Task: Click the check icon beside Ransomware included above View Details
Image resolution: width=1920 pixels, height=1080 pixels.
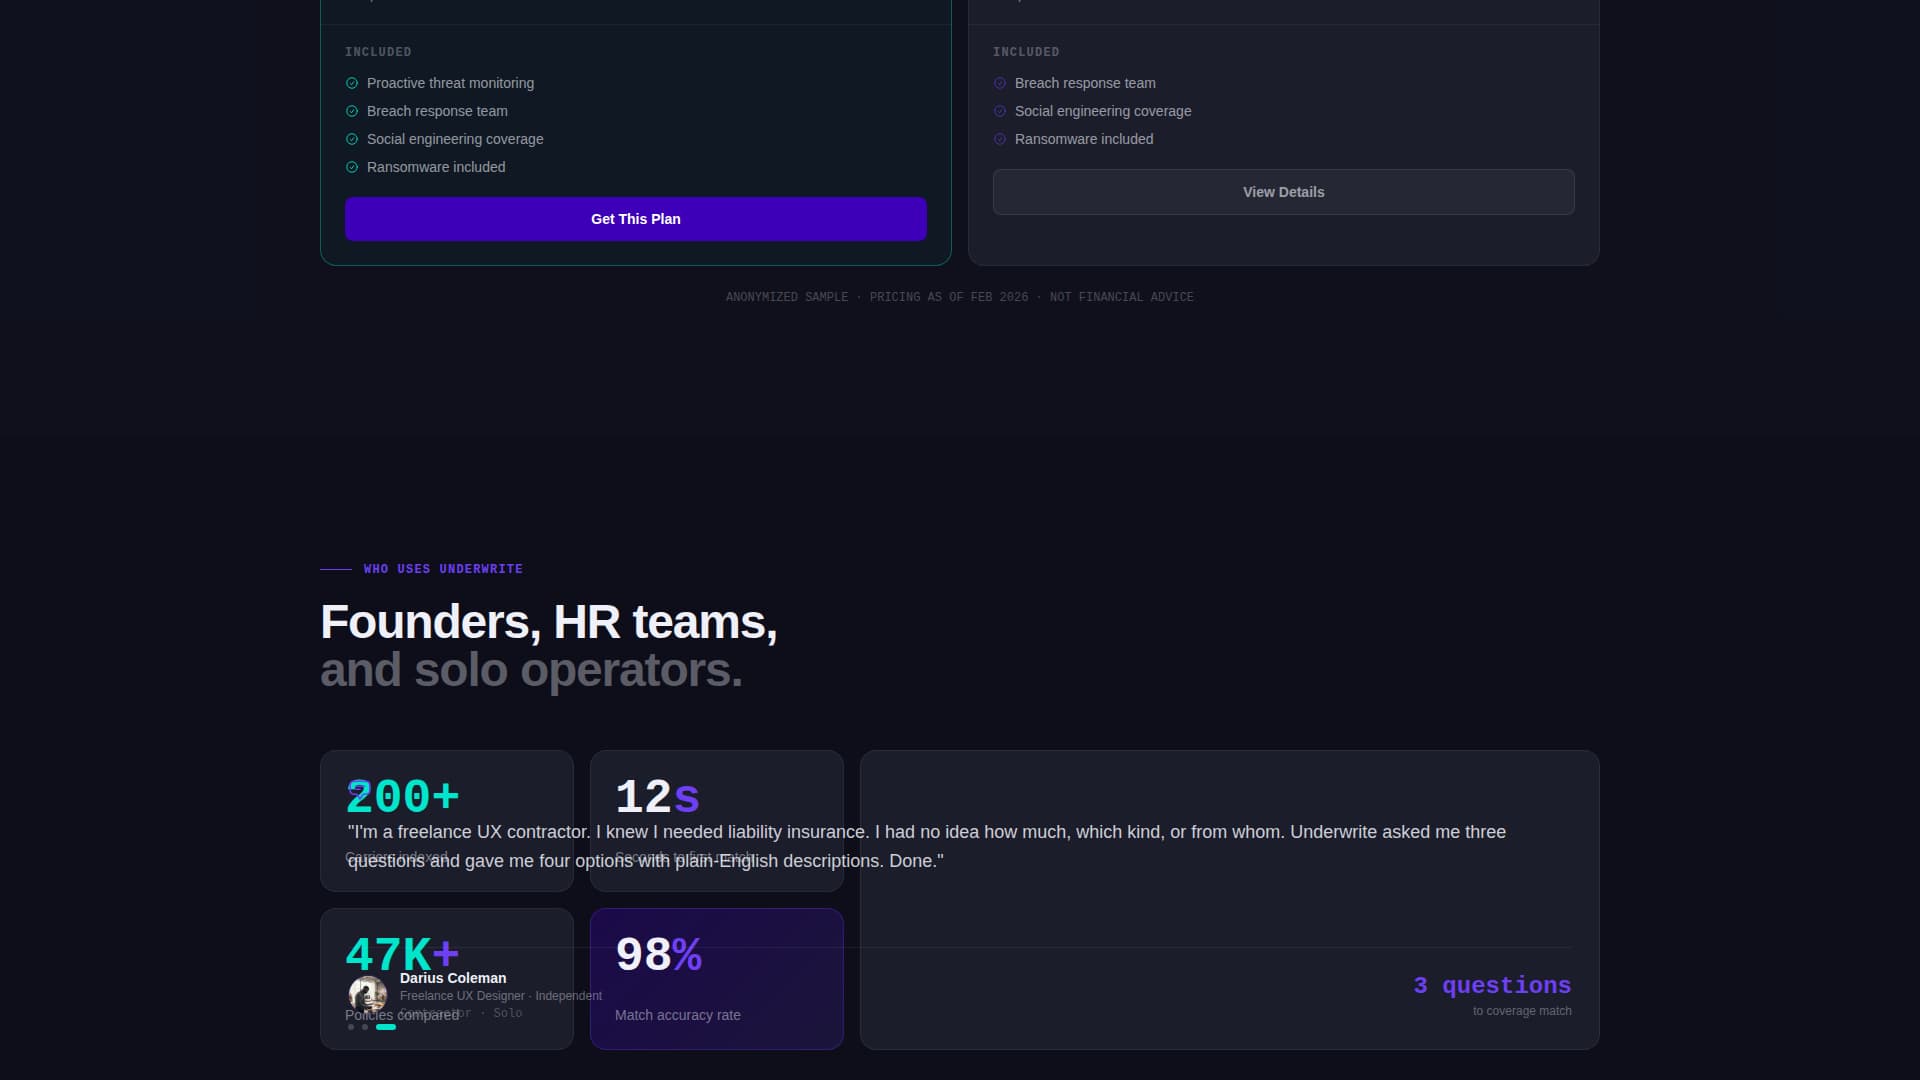Action: (1000, 139)
